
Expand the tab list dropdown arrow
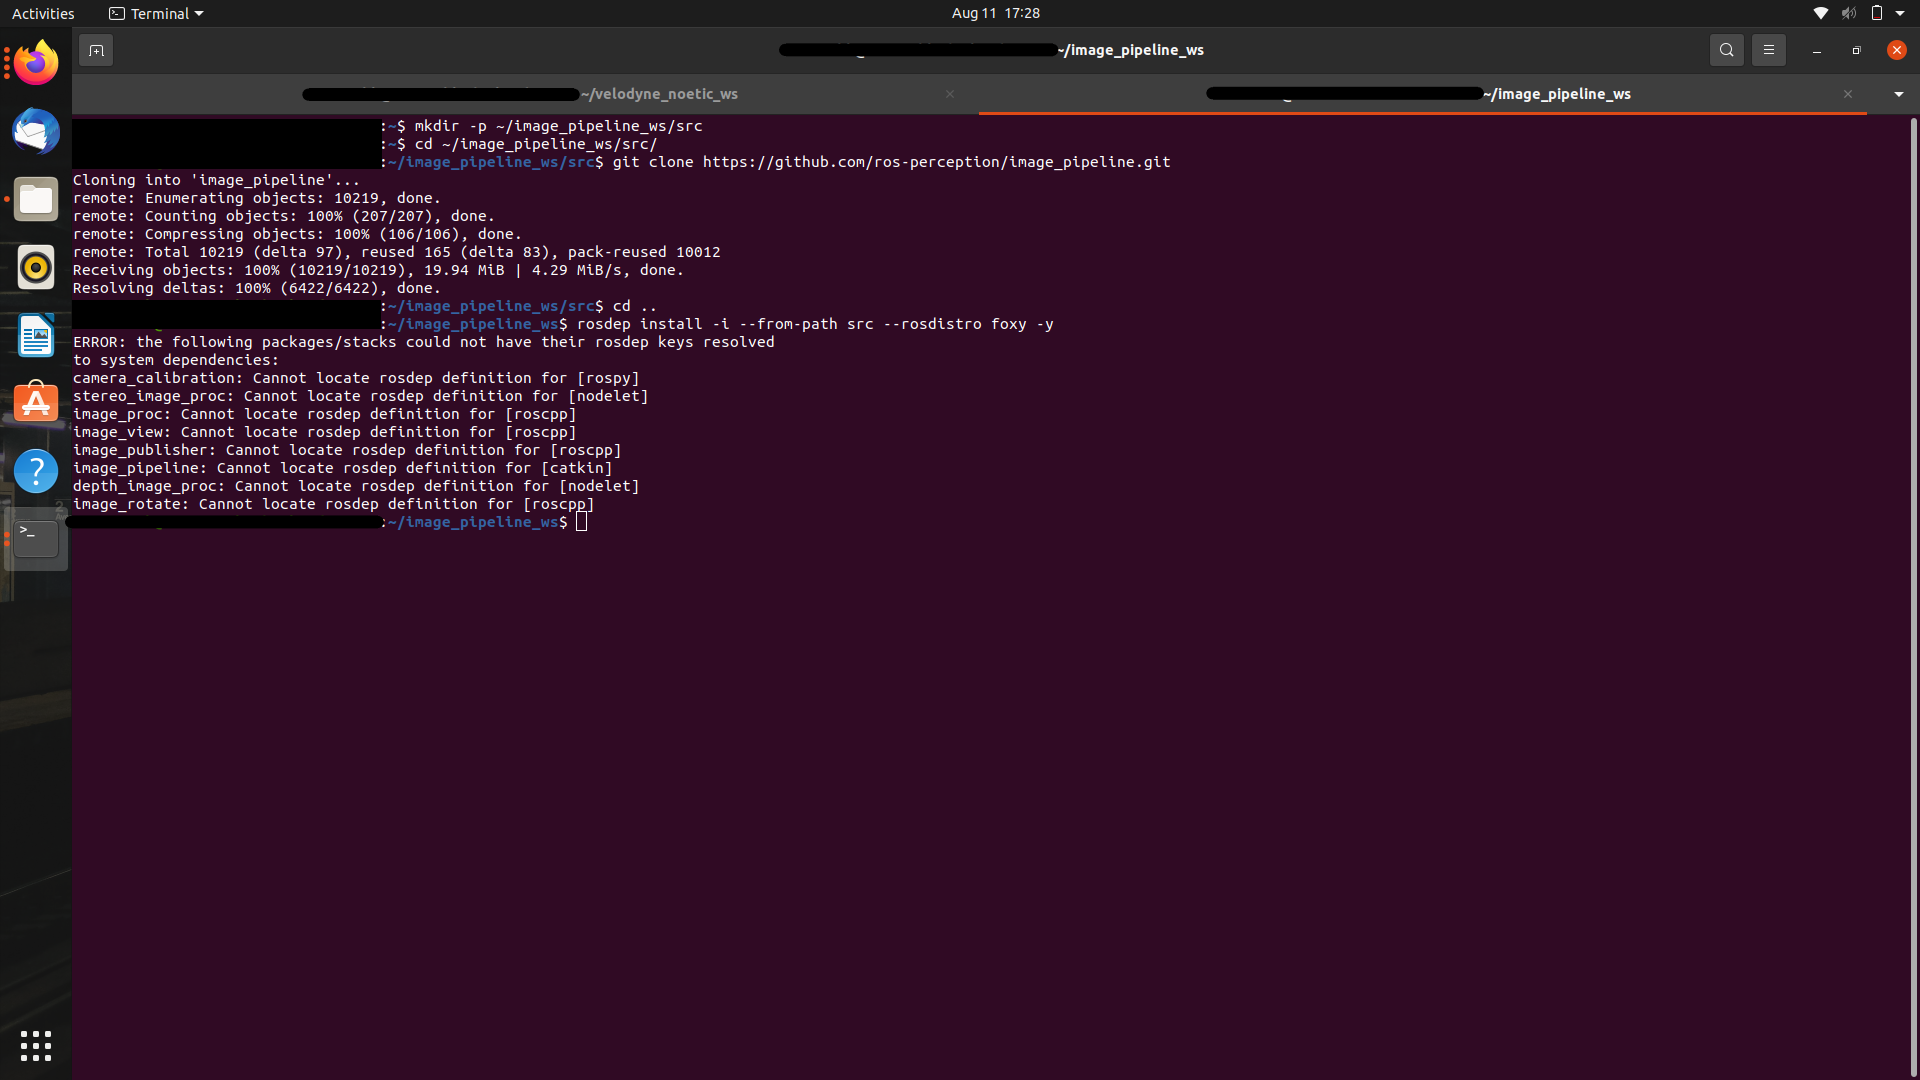tap(1898, 94)
